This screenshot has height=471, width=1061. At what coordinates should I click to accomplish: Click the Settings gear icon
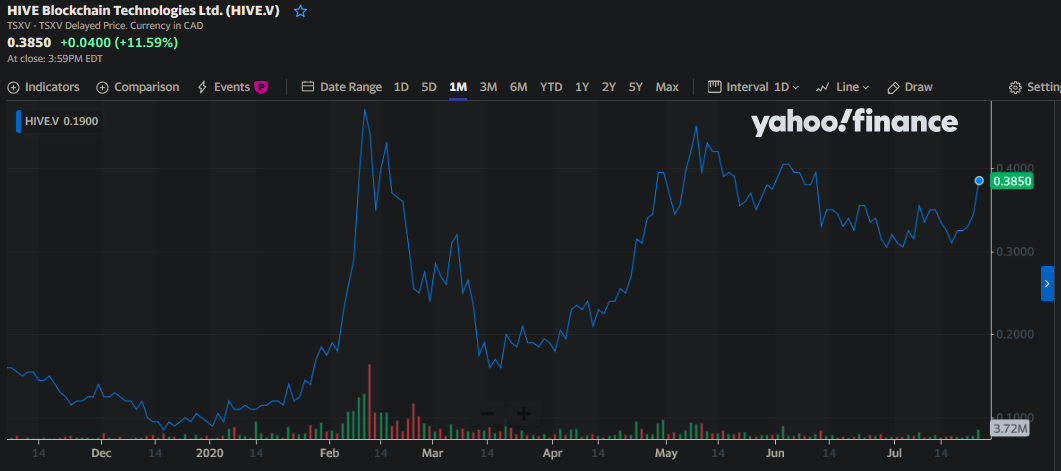(x=1015, y=87)
